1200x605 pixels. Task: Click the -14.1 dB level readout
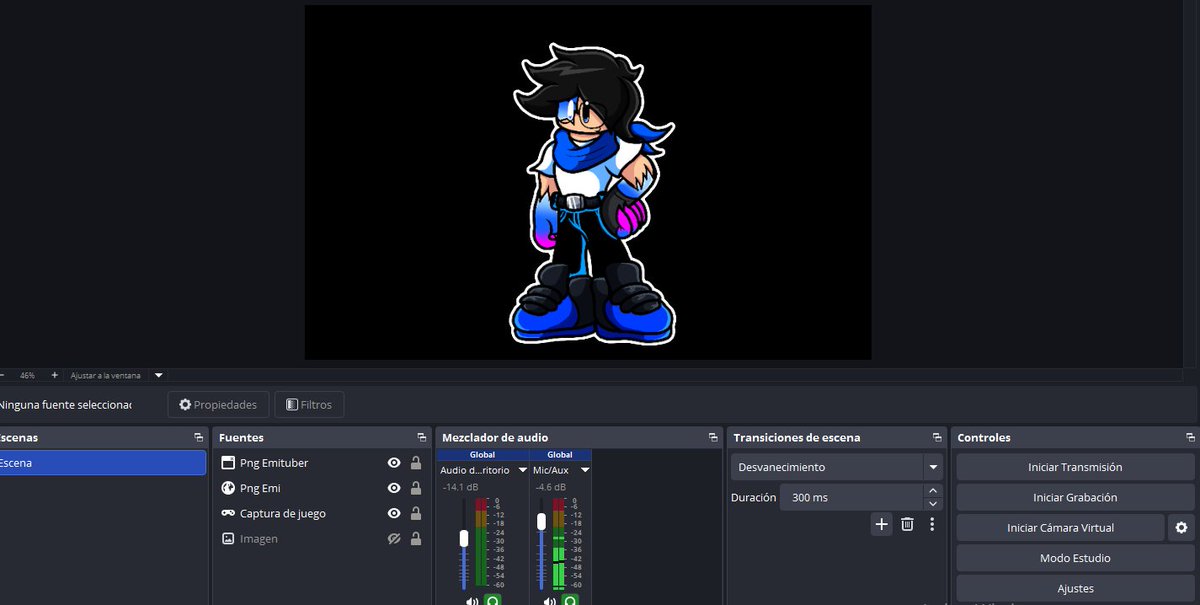point(460,487)
